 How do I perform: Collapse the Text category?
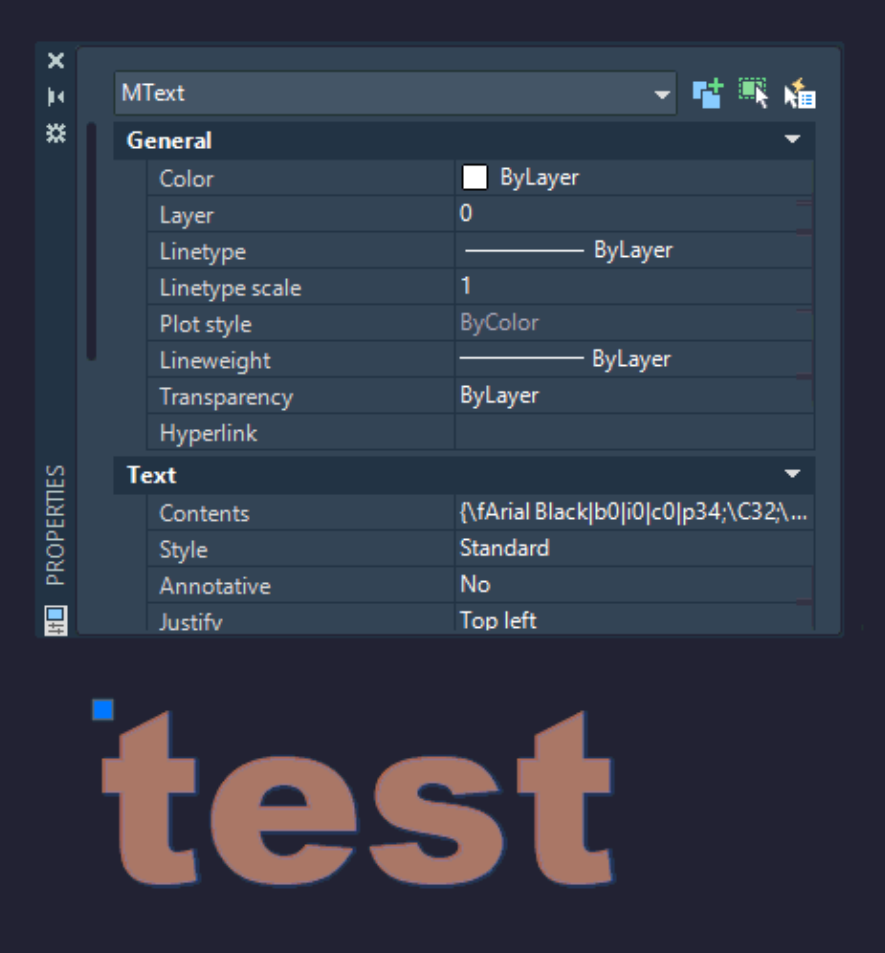click(x=793, y=474)
